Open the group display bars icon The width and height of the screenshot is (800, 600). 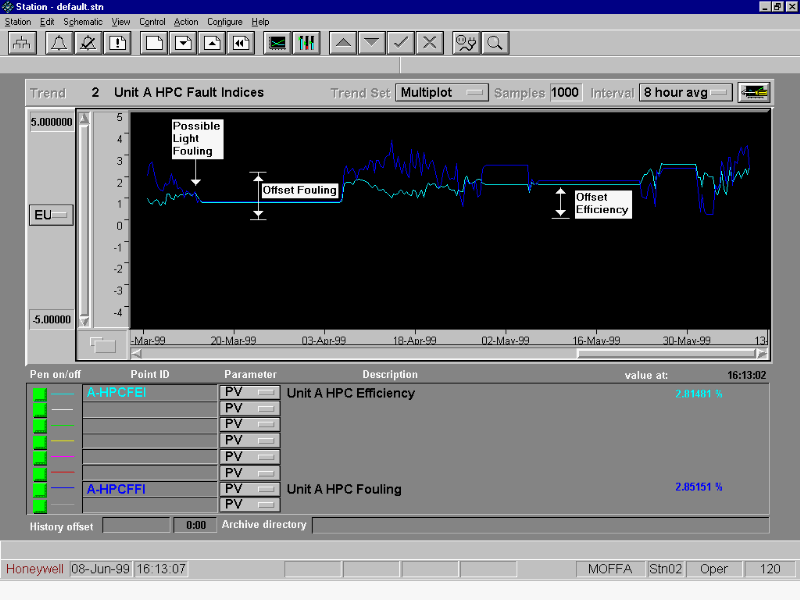307,43
